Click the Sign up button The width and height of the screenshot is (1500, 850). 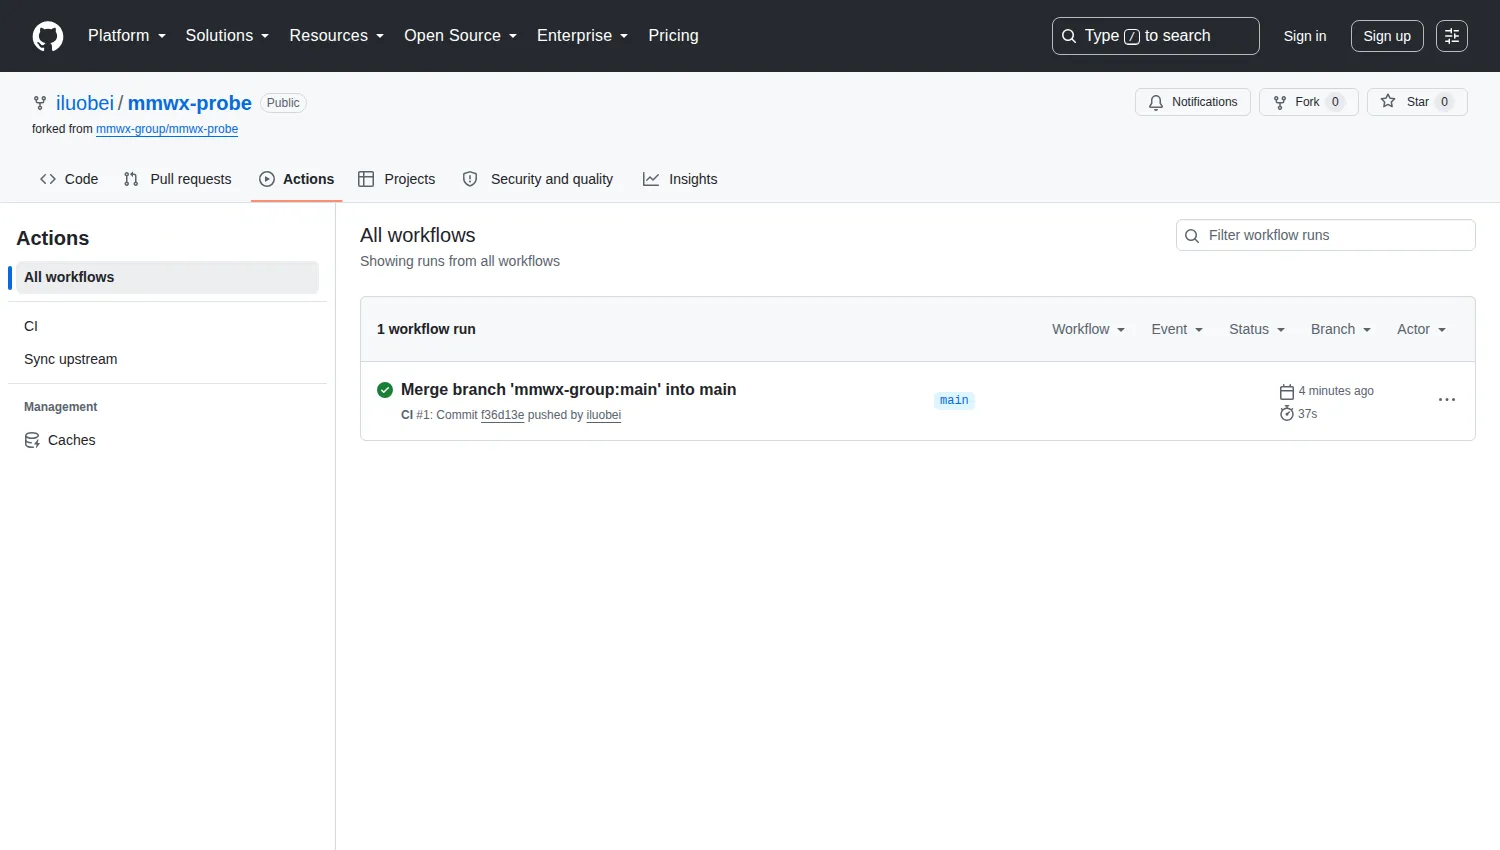pos(1387,36)
